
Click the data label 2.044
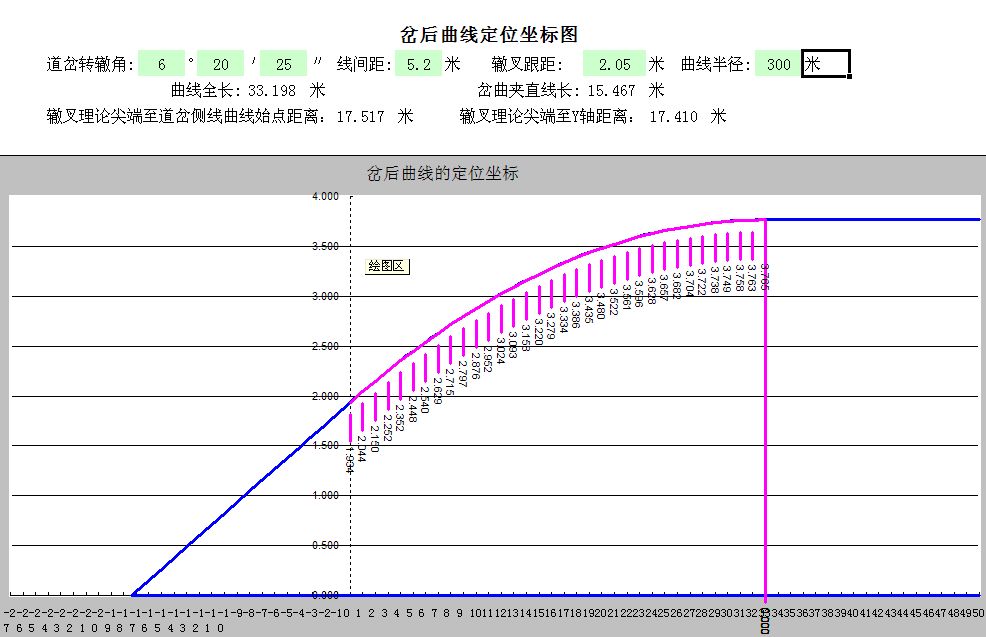362,449
